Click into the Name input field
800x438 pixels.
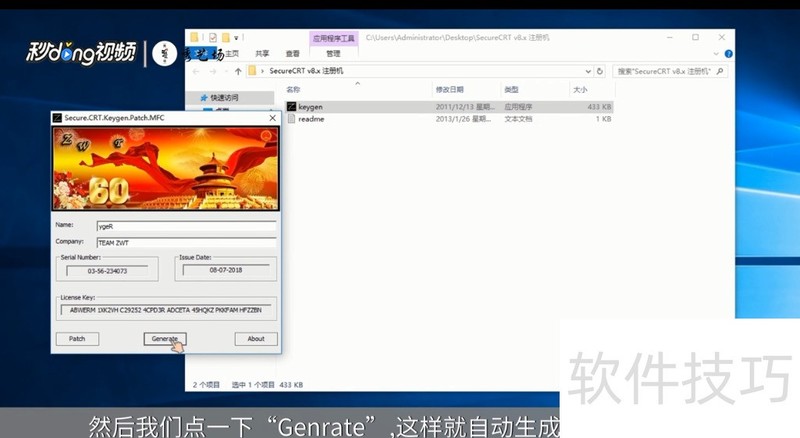[x=186, y=226]
